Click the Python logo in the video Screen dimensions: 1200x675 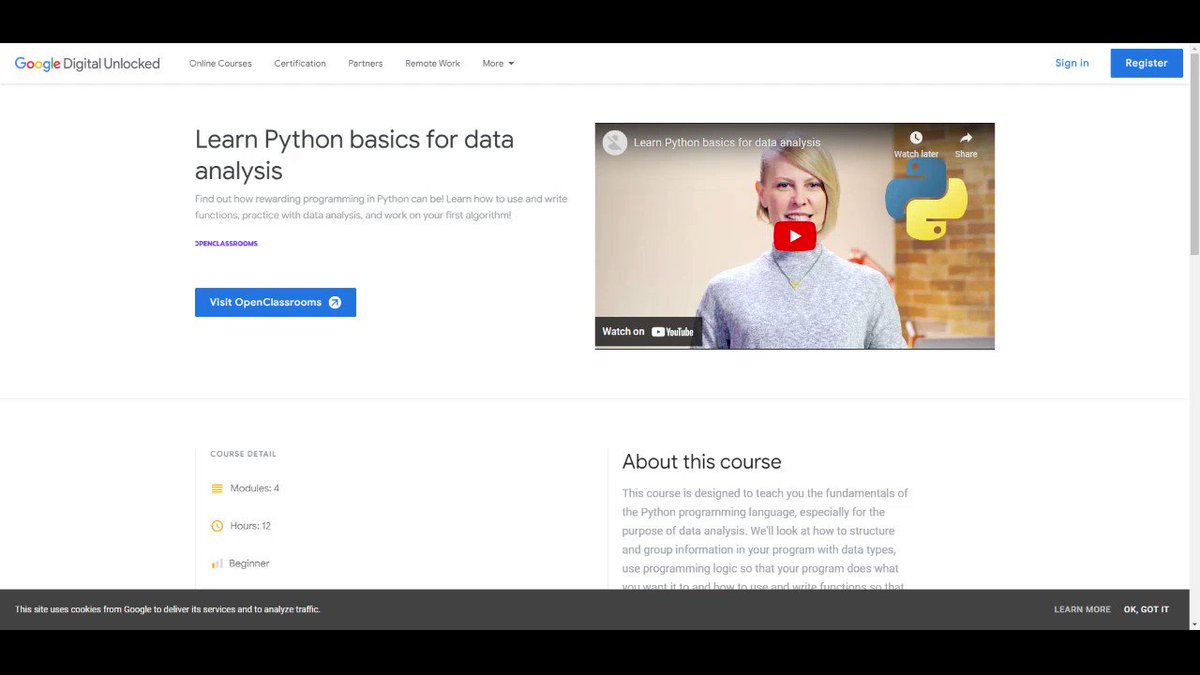(x=926, y=198)
